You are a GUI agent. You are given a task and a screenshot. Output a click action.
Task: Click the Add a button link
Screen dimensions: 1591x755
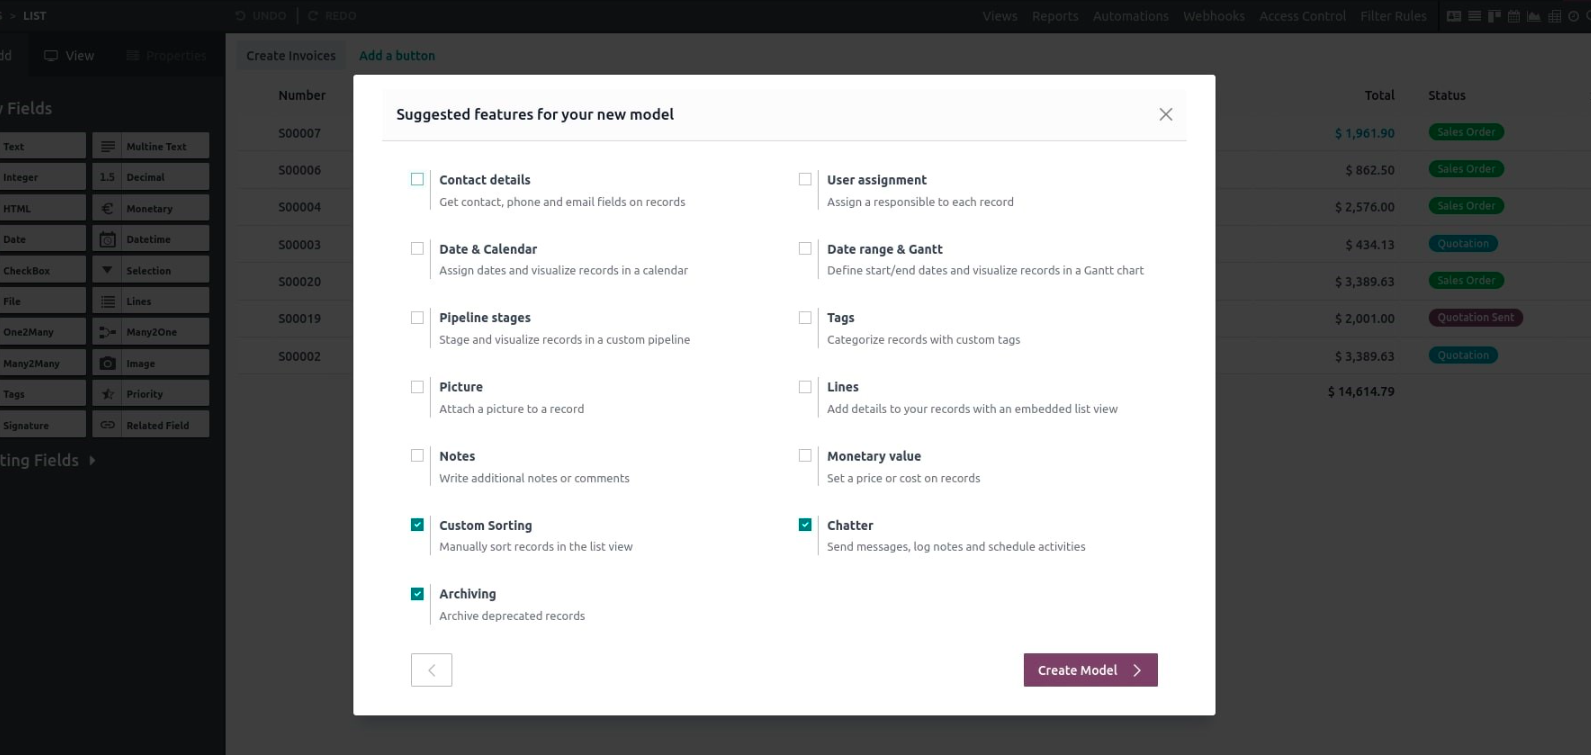point(397,56)
